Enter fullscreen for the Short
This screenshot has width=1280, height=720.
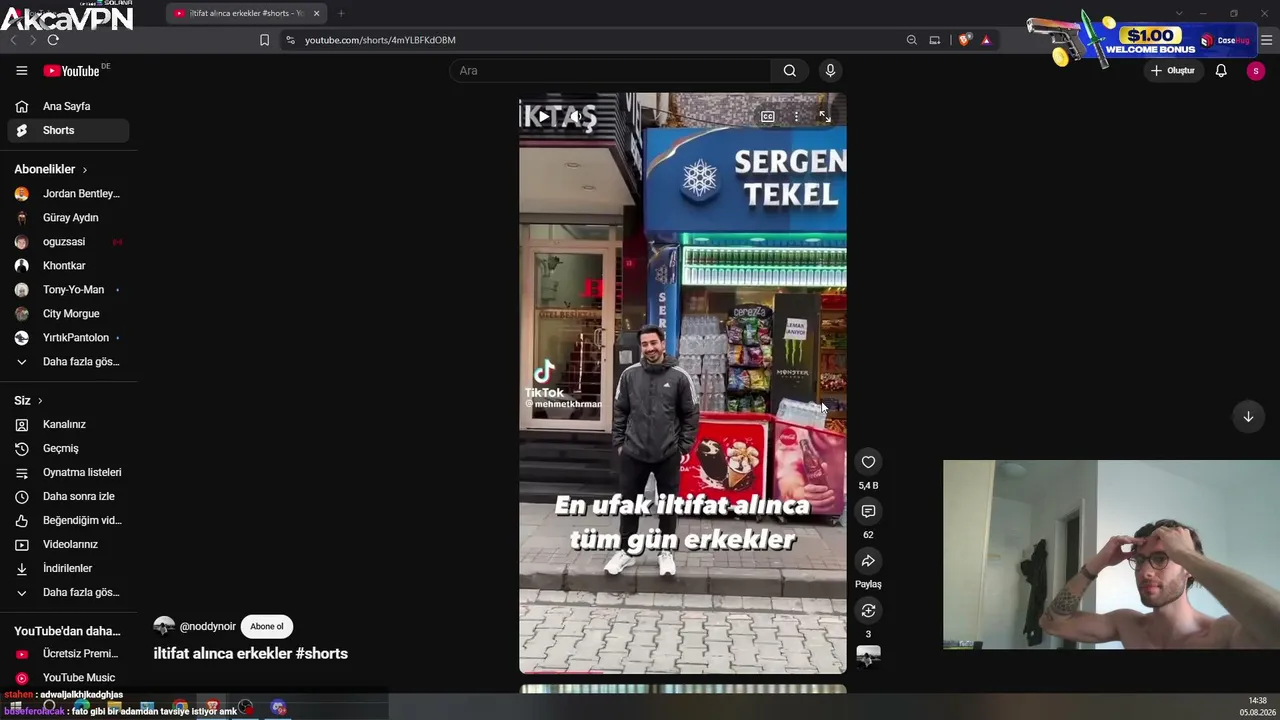tap(825, 117)
